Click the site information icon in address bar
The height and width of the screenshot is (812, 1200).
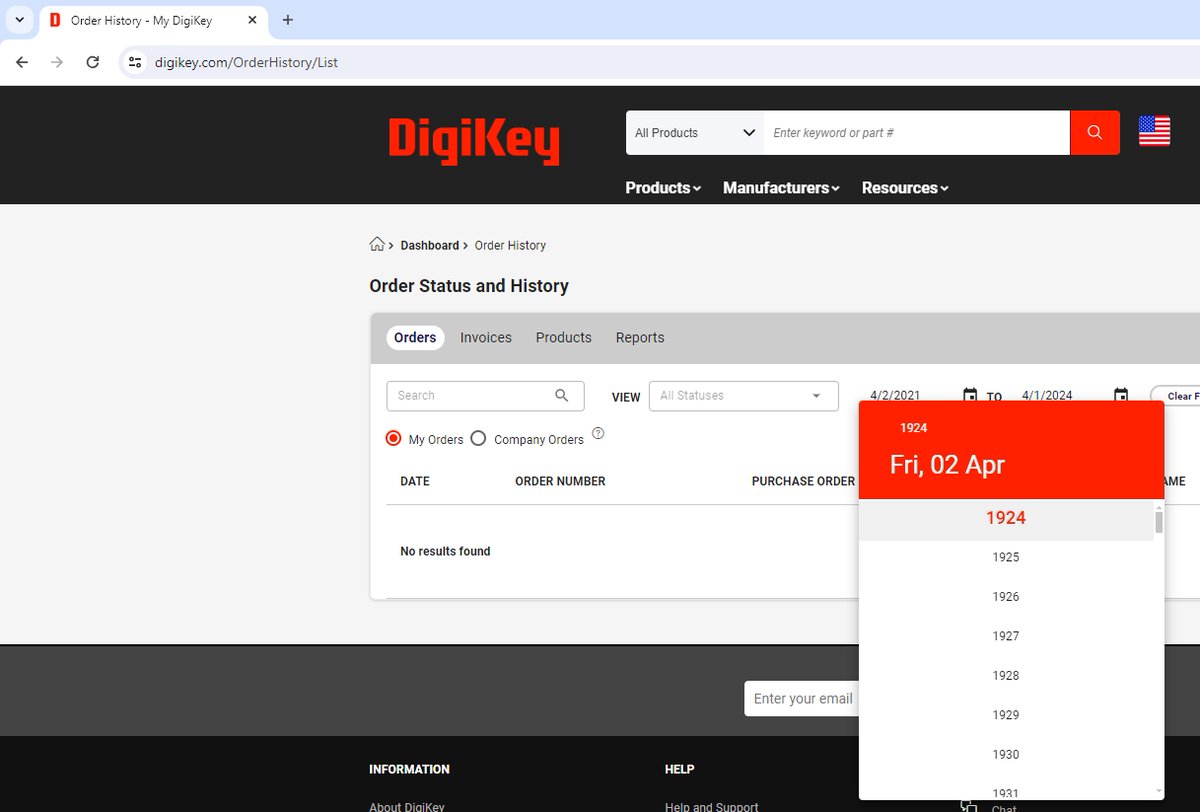135,62
